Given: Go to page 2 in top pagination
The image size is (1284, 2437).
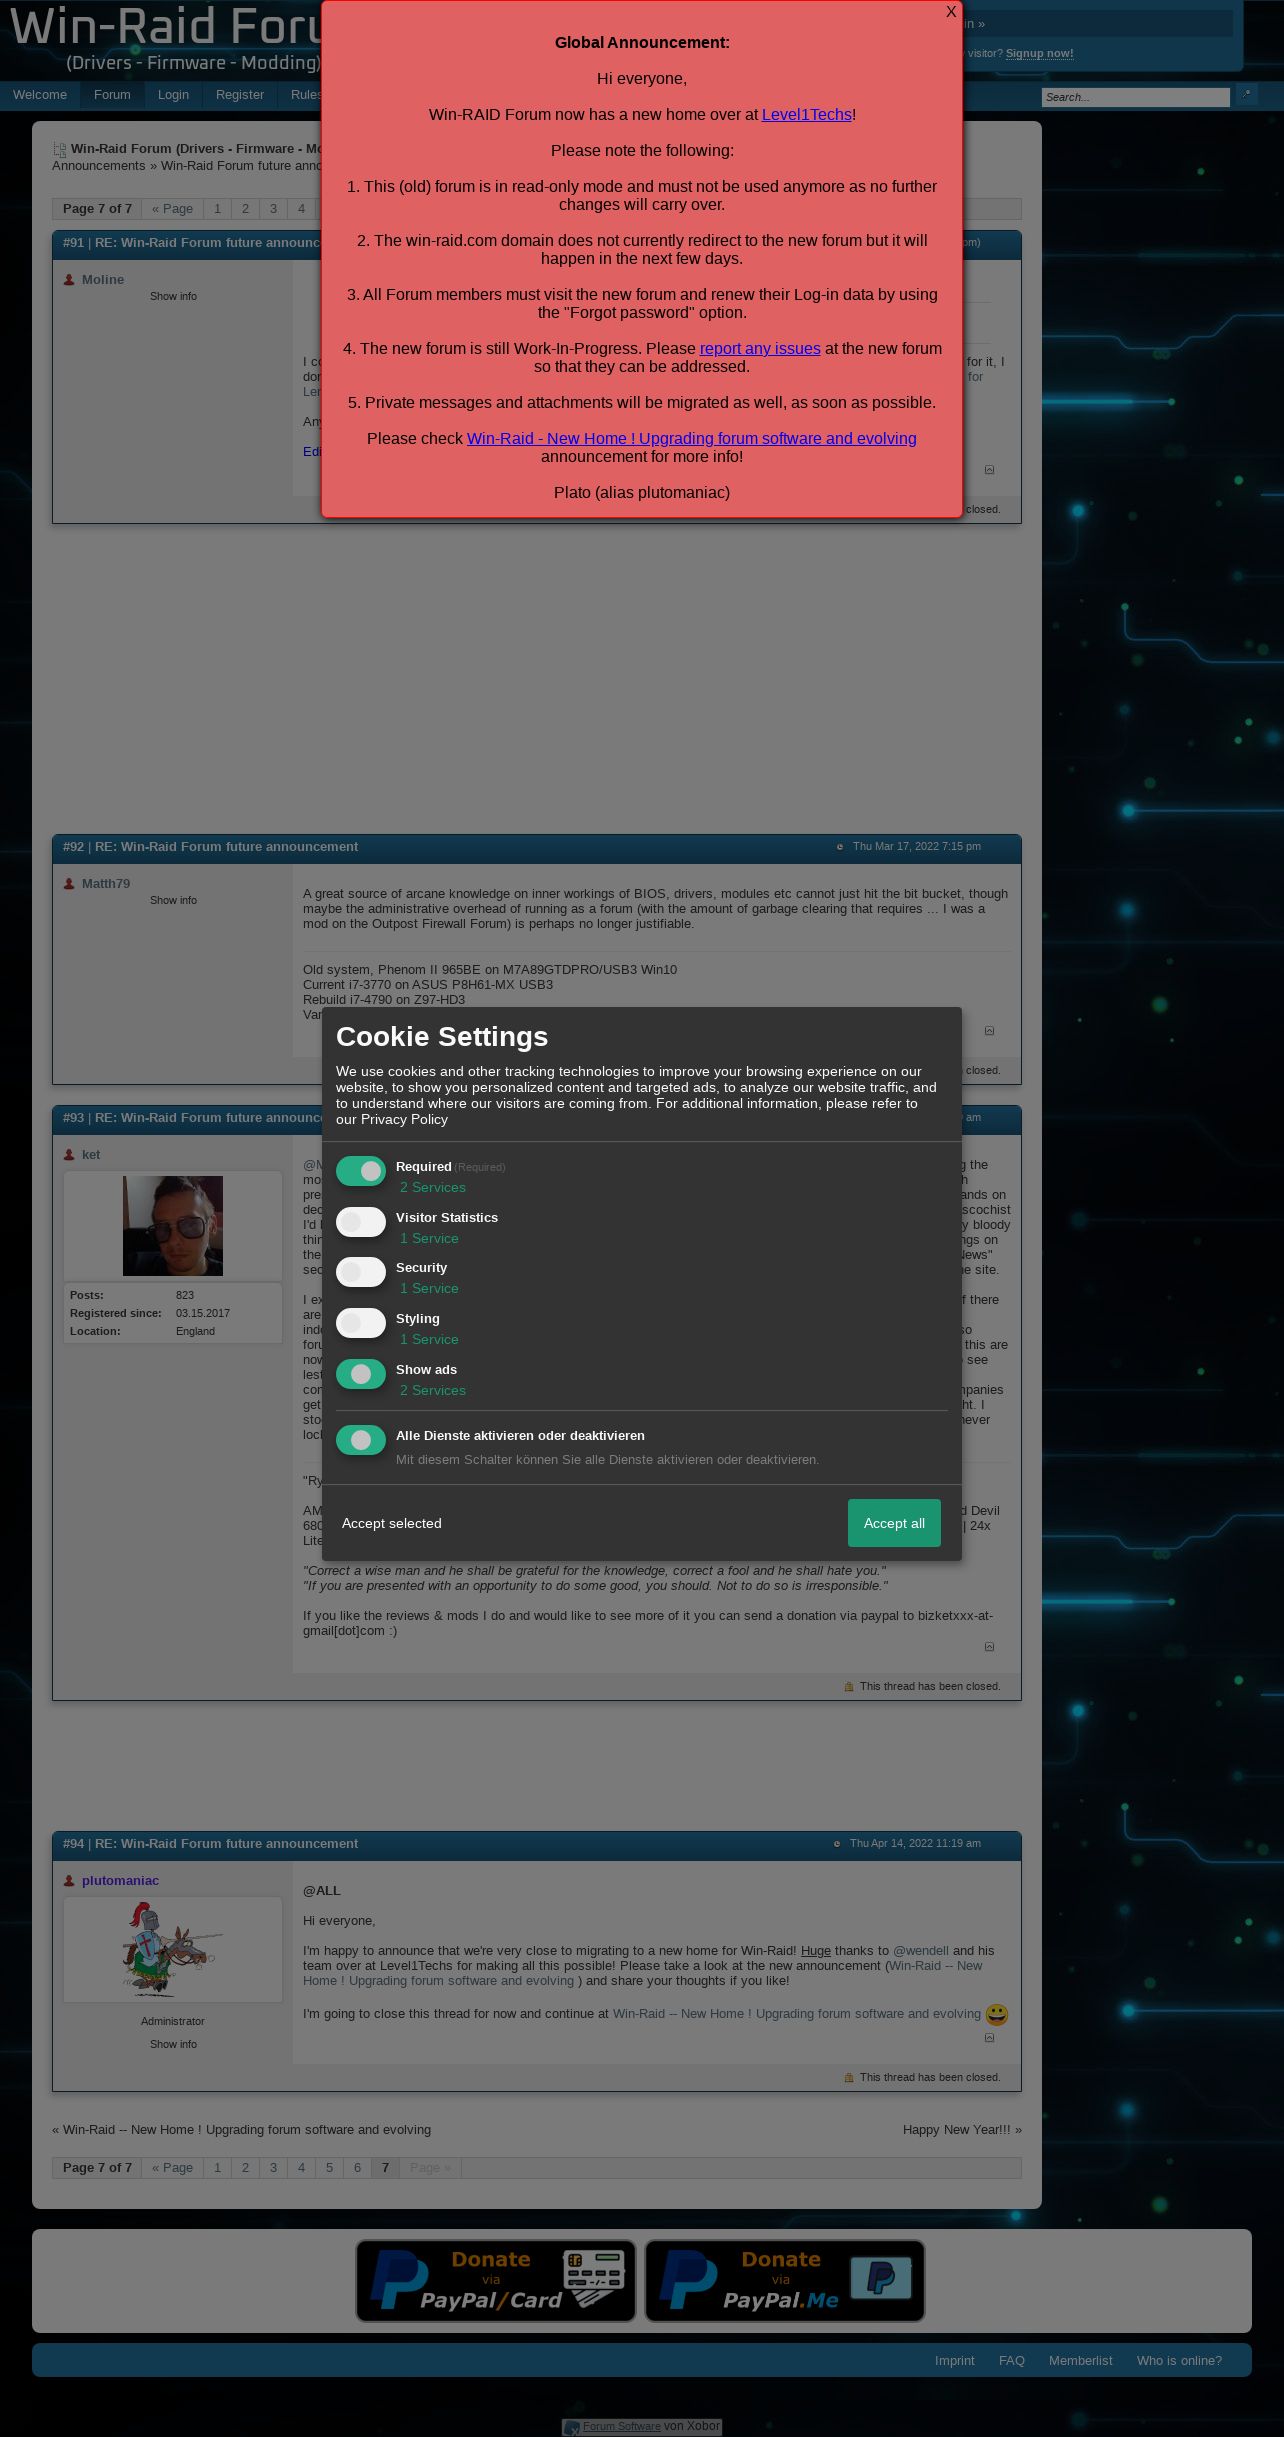Looking at the screenshot, I should point(245,209).
